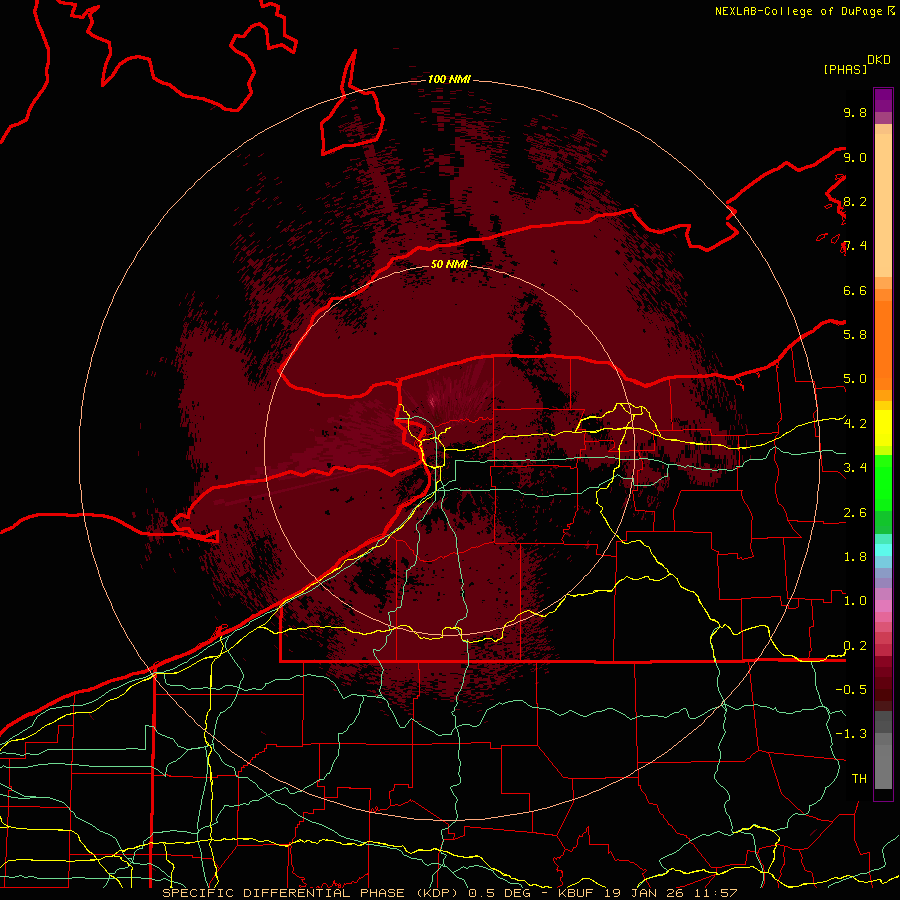This screenshot has width=900, height=900.
Task: Click the 50 NMI range ring label
Action: tap(449, 264)
